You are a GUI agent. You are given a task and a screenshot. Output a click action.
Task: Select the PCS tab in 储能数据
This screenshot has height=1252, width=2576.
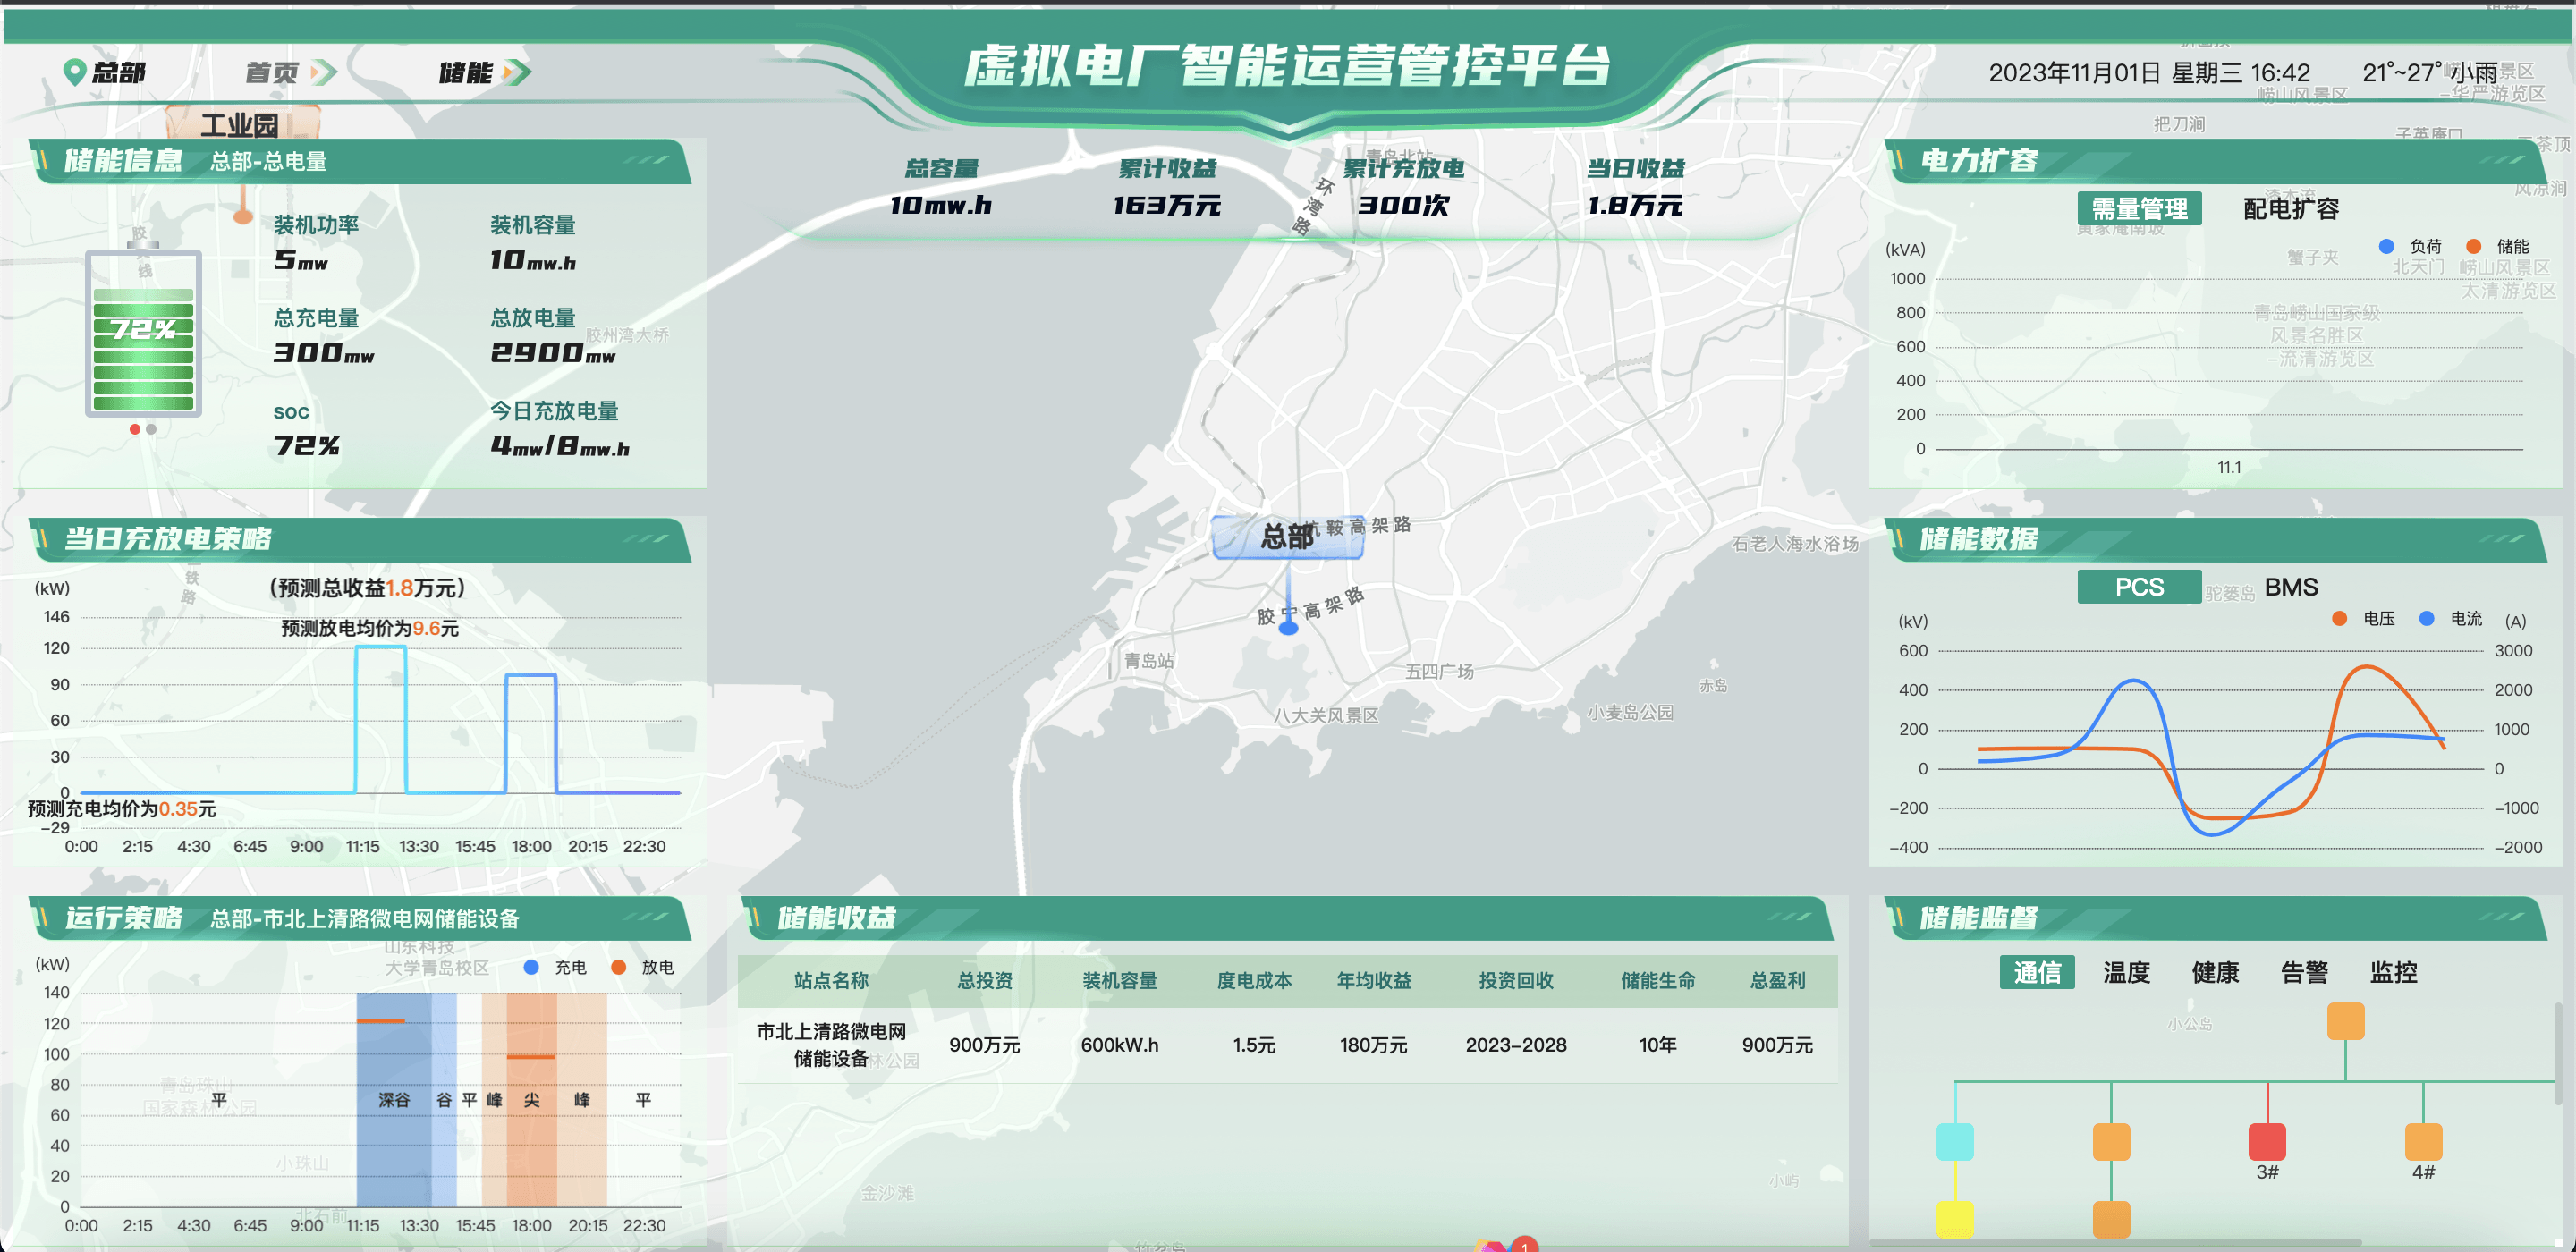click(x=2139, y=587)
